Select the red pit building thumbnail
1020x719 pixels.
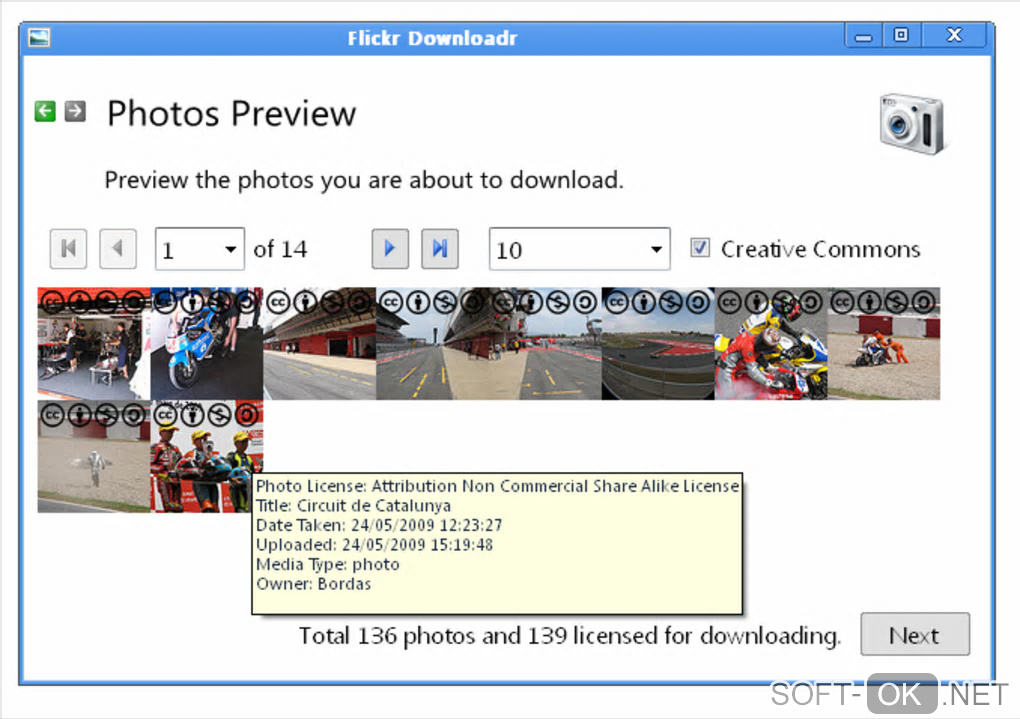[319, 344]
